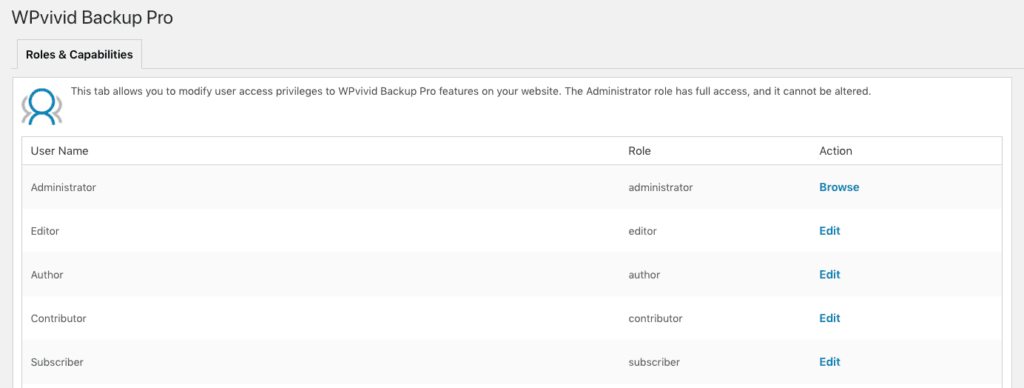
Task: Click the tab description text about access privileges
Action: [x=471, y=91]
